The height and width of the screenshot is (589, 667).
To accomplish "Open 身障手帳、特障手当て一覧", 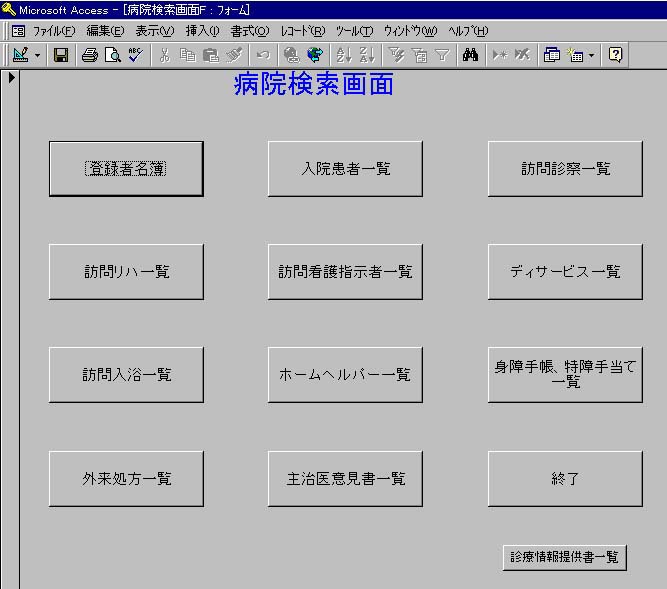I will pyautogui.click(x=565, y=375).
